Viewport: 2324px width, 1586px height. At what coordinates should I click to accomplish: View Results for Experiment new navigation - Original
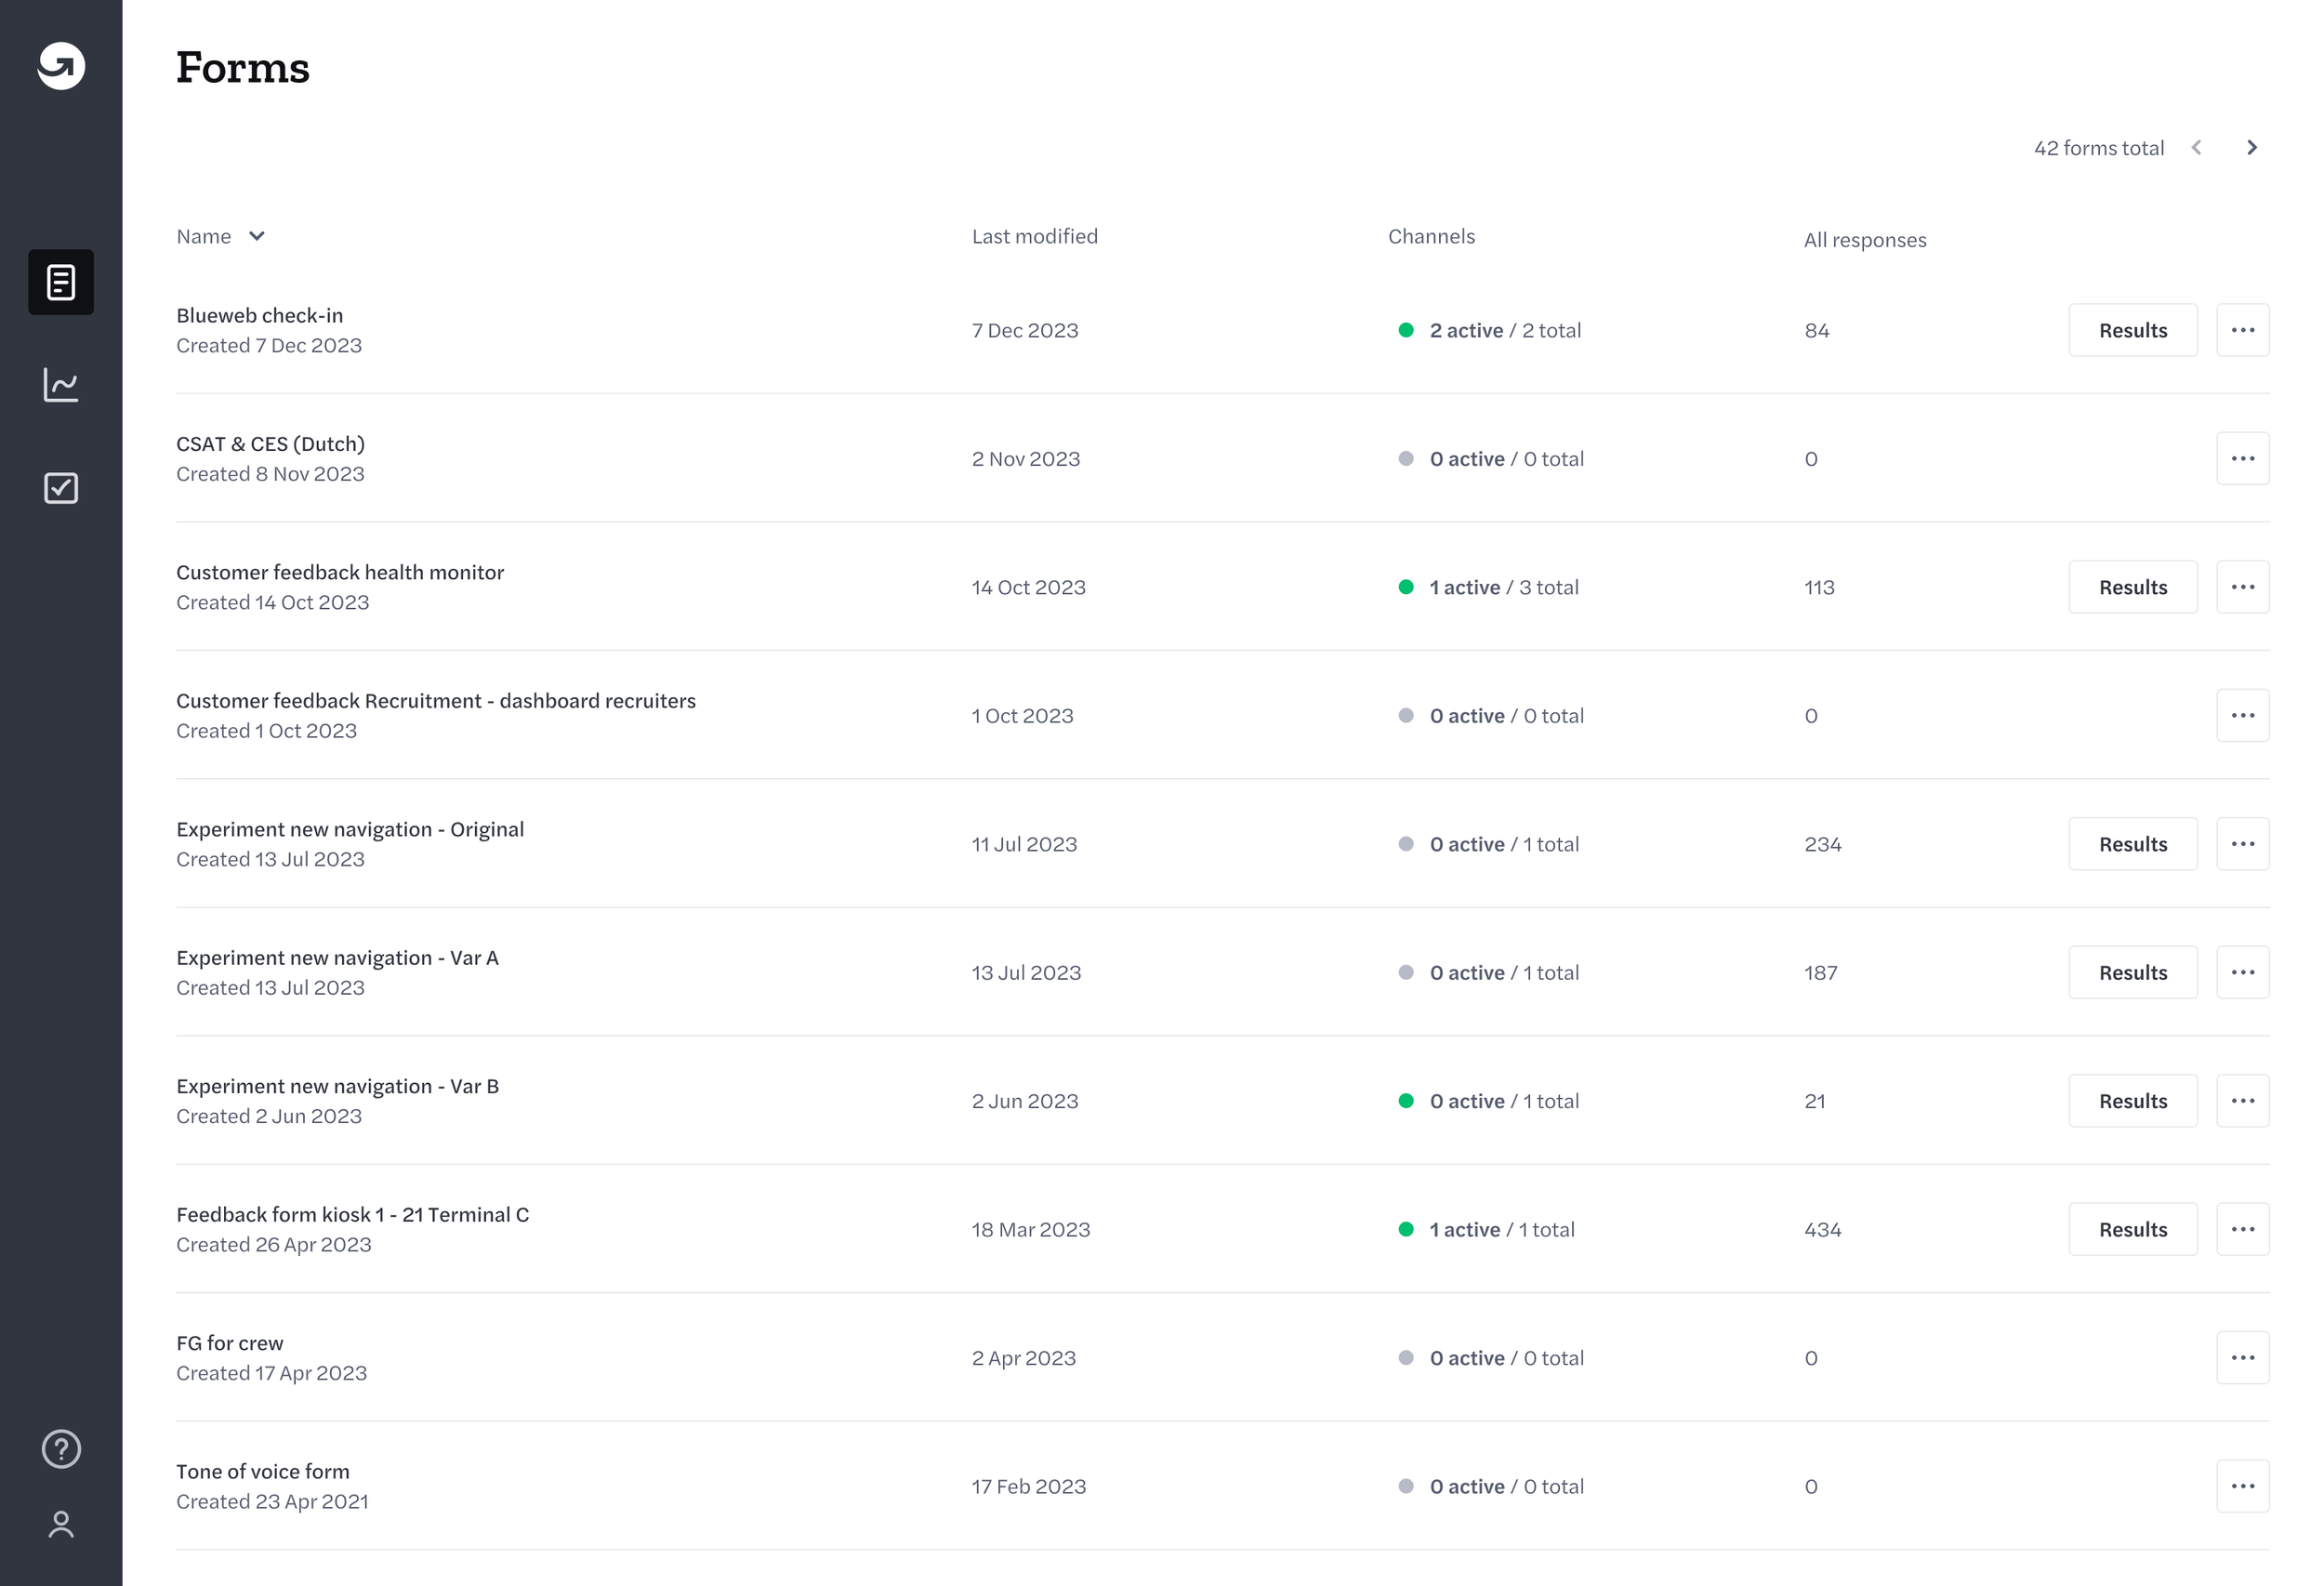pyautogui.click(x=2133, y=844)
